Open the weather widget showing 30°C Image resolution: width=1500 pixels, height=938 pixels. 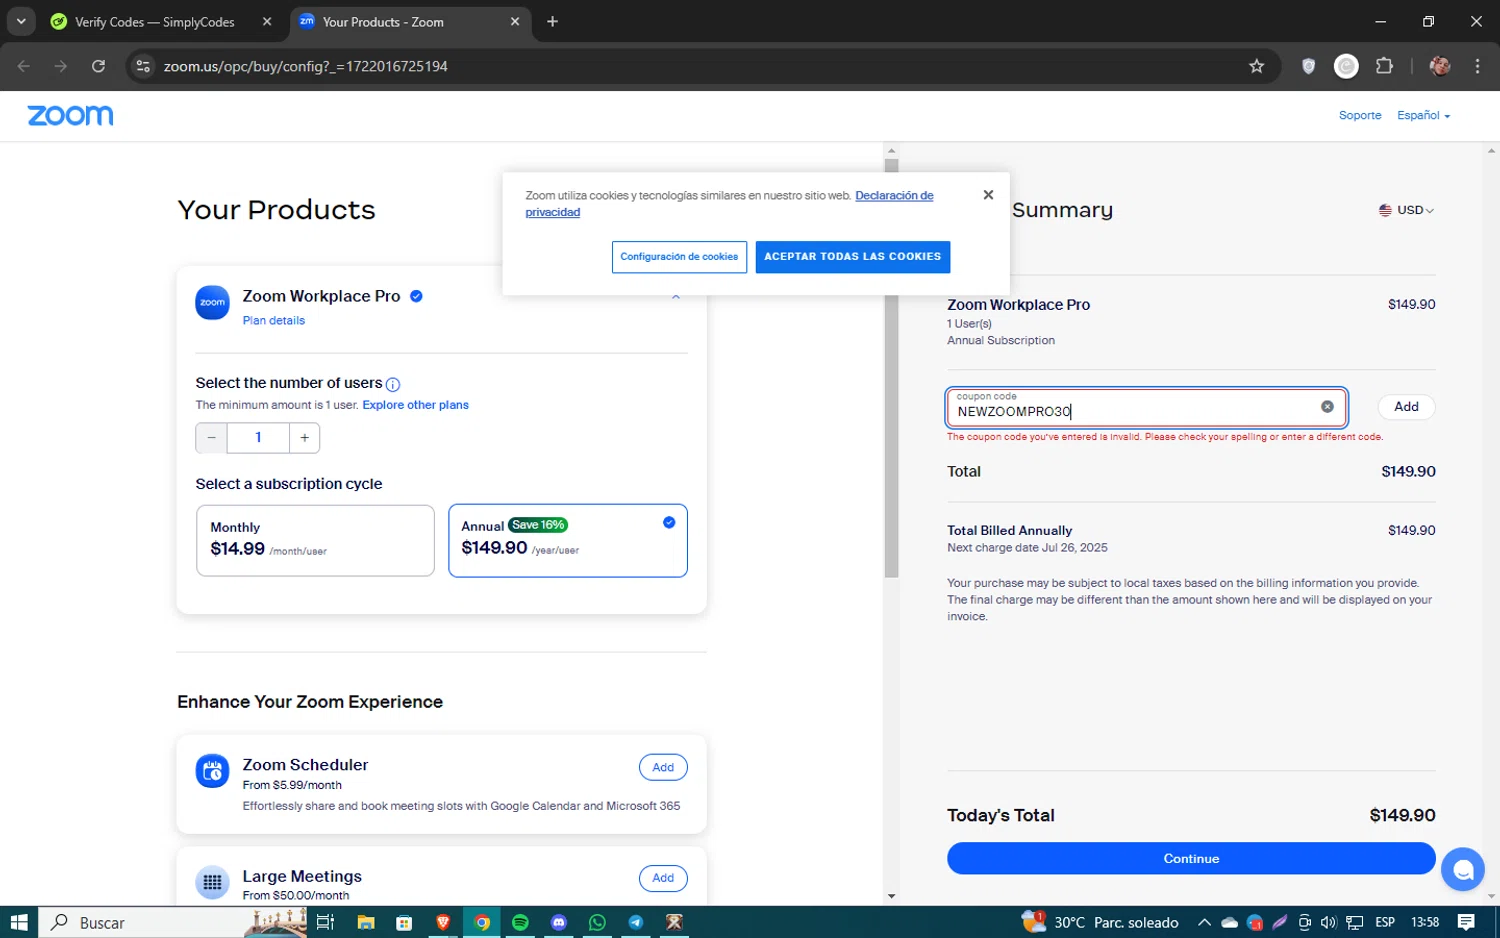1100,922
